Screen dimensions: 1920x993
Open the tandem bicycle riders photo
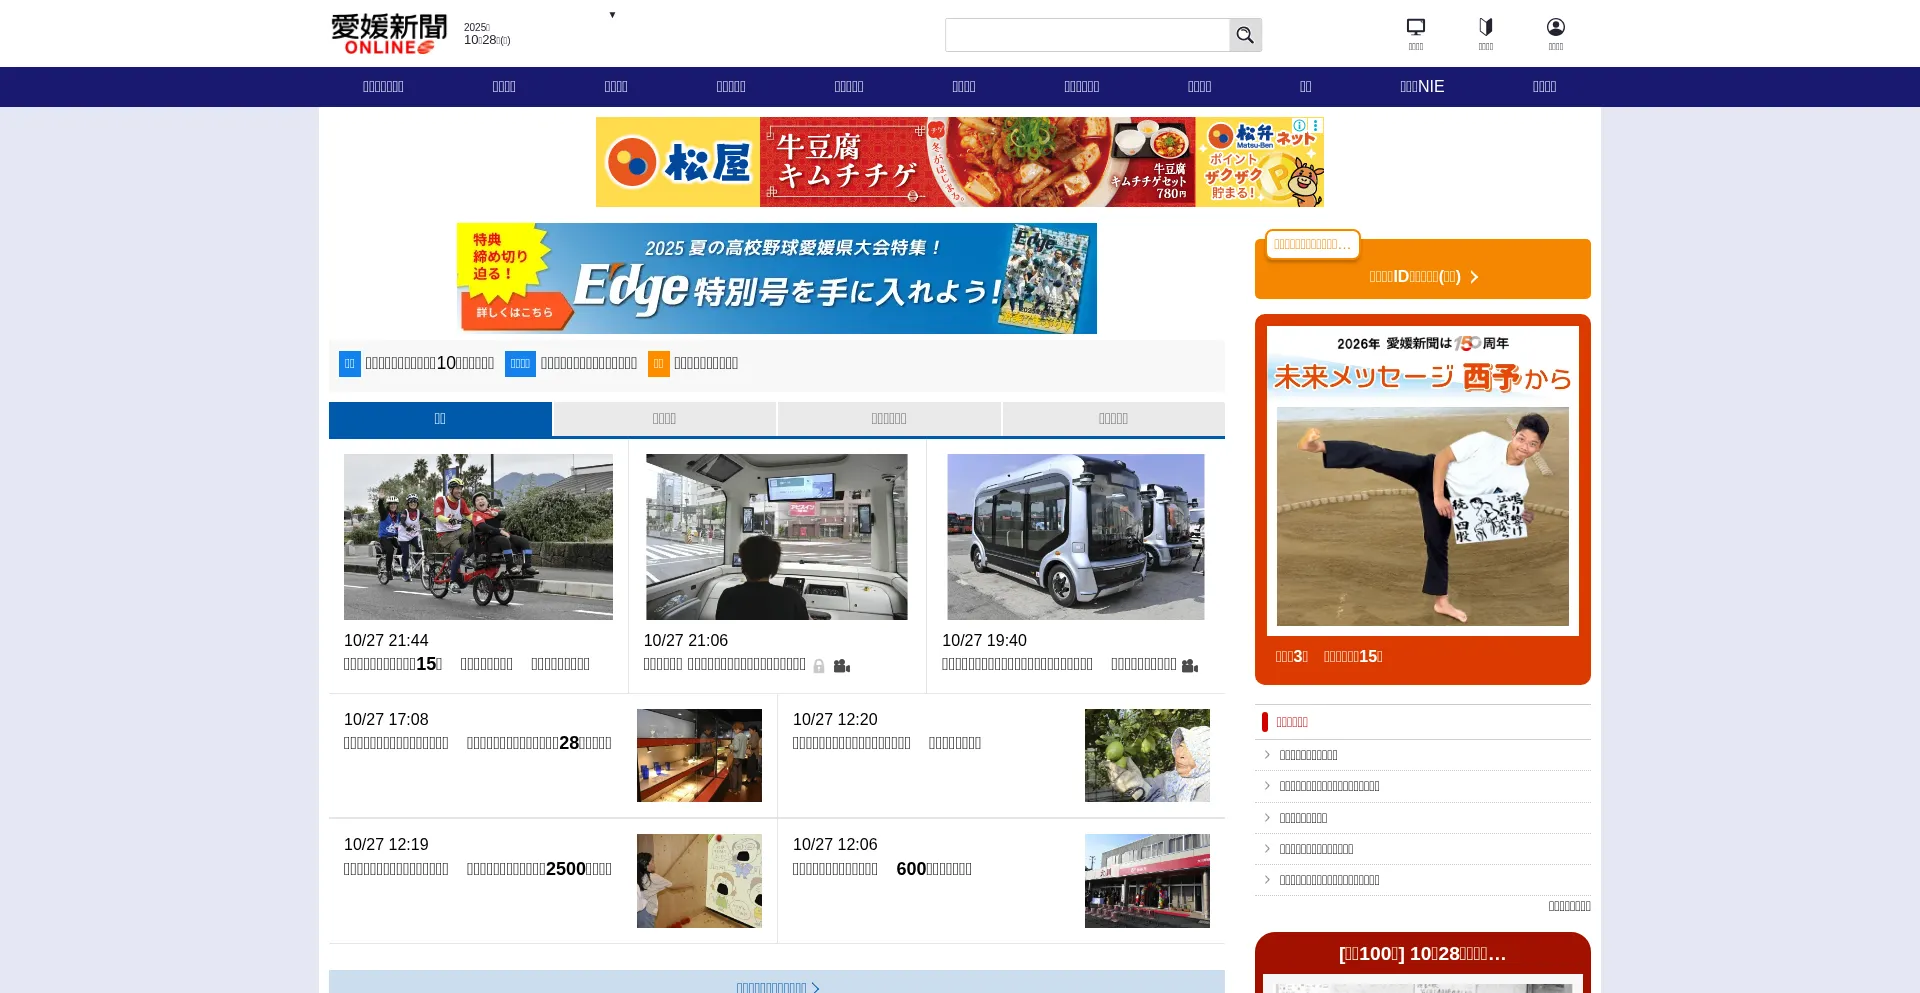point(478,537)
